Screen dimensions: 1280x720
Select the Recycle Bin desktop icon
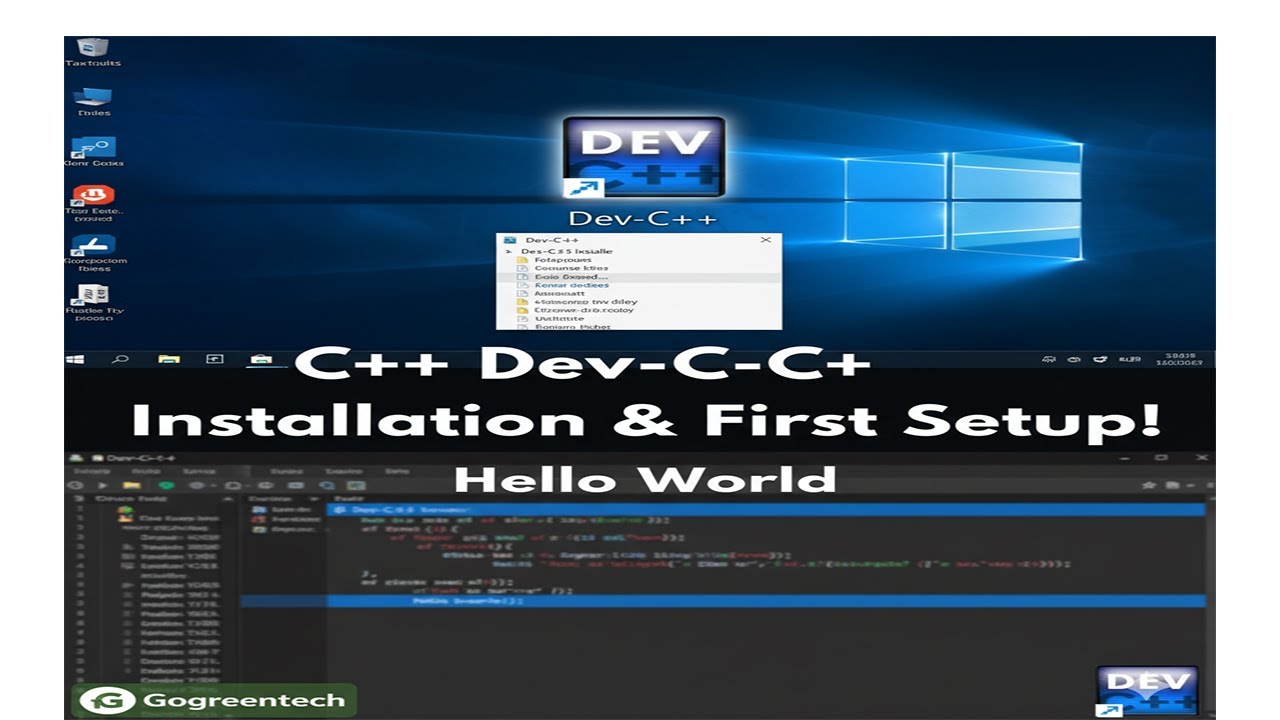coord(92,47)
